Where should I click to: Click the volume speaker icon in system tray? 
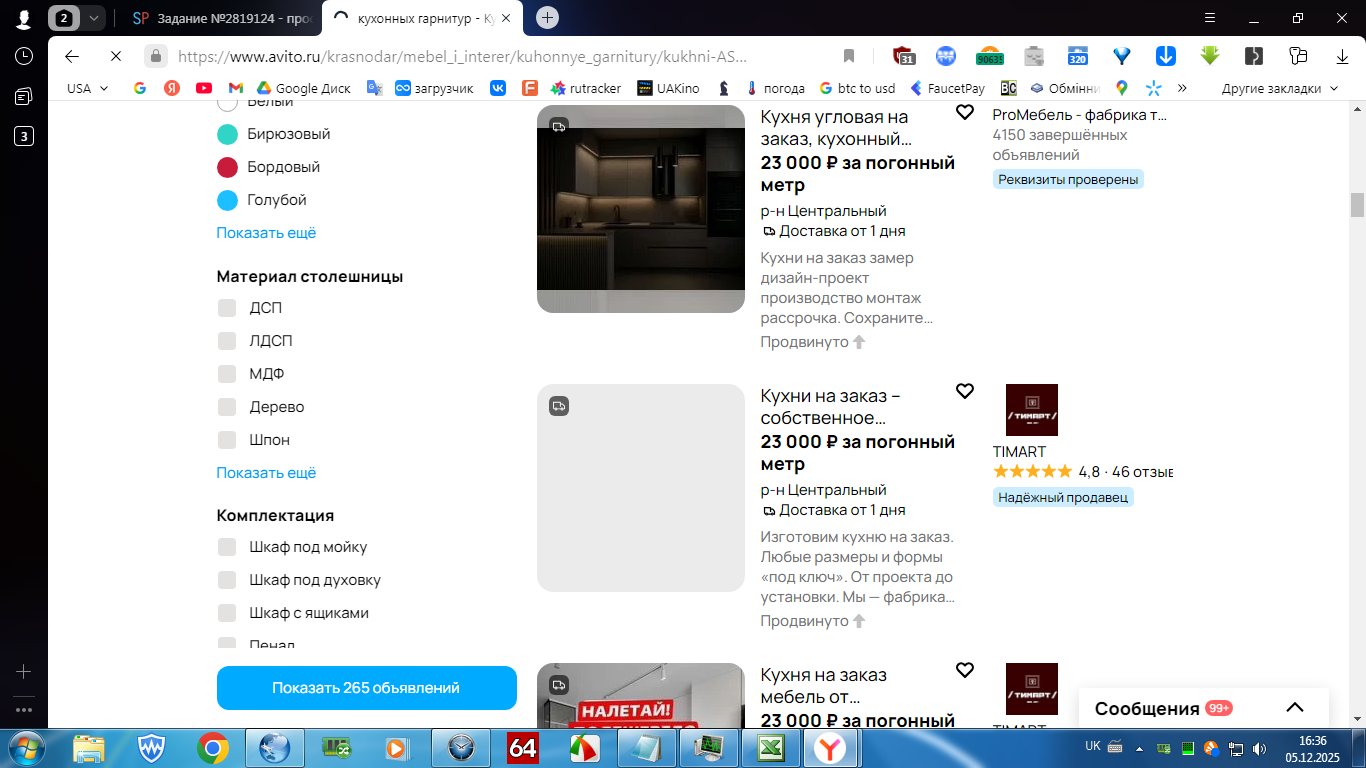(1258, 748)
